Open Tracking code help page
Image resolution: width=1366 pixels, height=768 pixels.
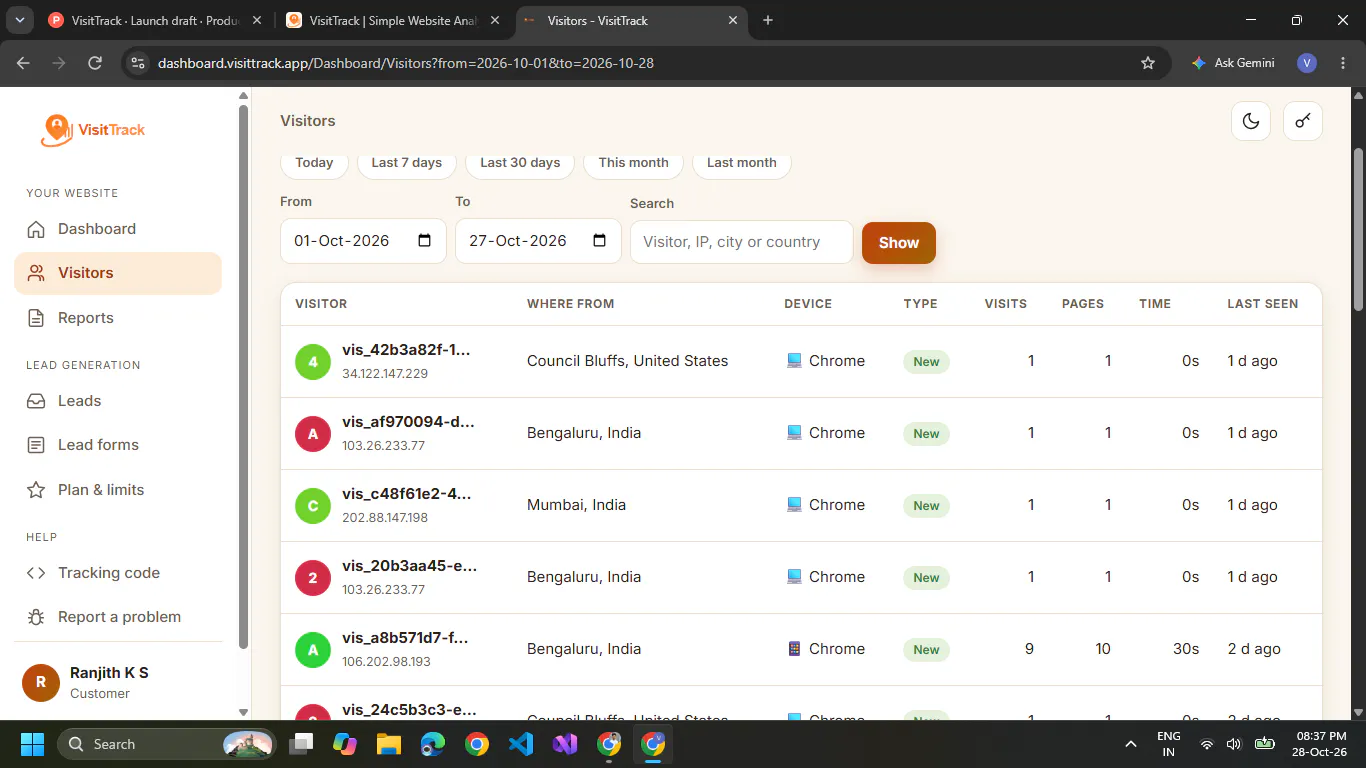pos(118,573)
